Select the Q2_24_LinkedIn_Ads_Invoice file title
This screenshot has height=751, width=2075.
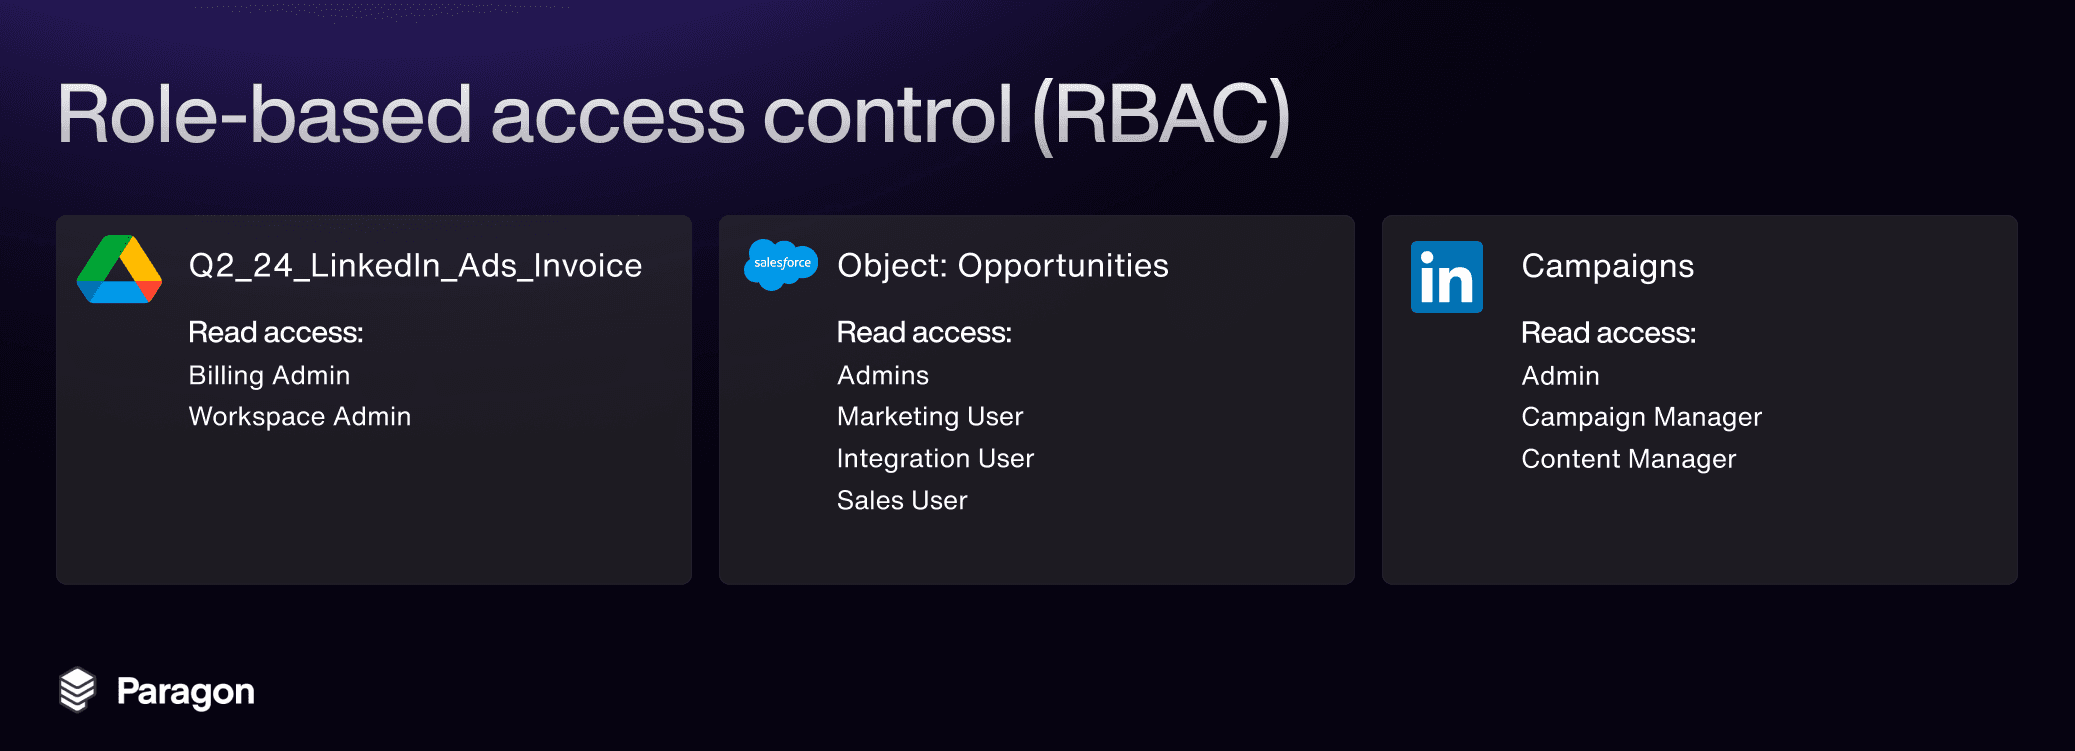(415, 266)
